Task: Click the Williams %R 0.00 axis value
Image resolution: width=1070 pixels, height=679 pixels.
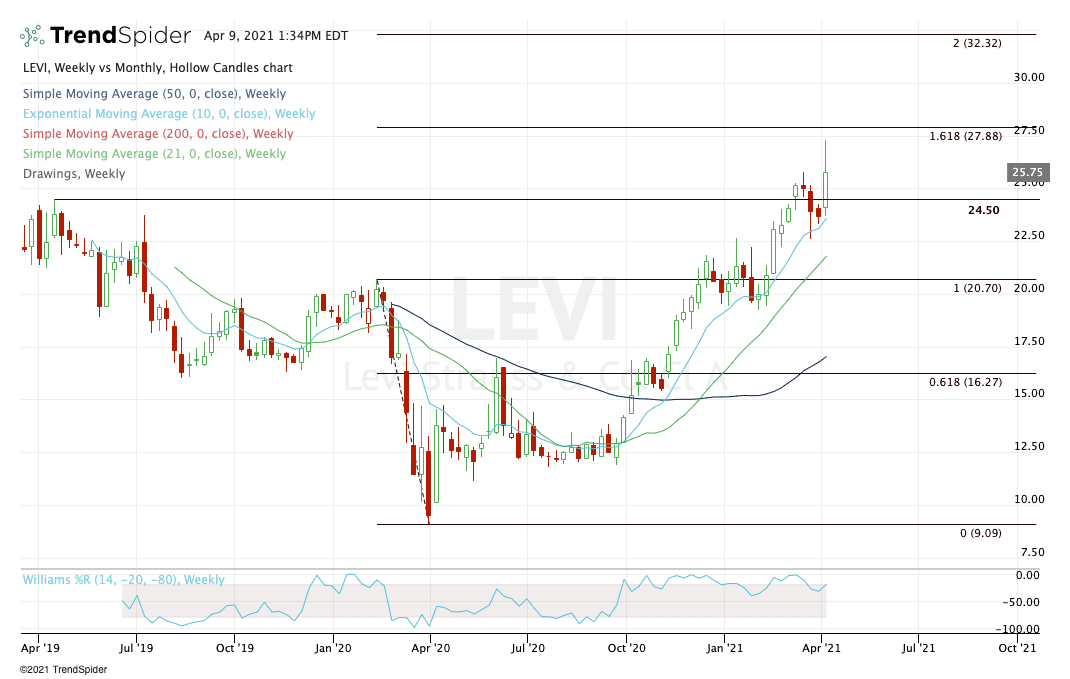Action: (x=1028, y=575)
